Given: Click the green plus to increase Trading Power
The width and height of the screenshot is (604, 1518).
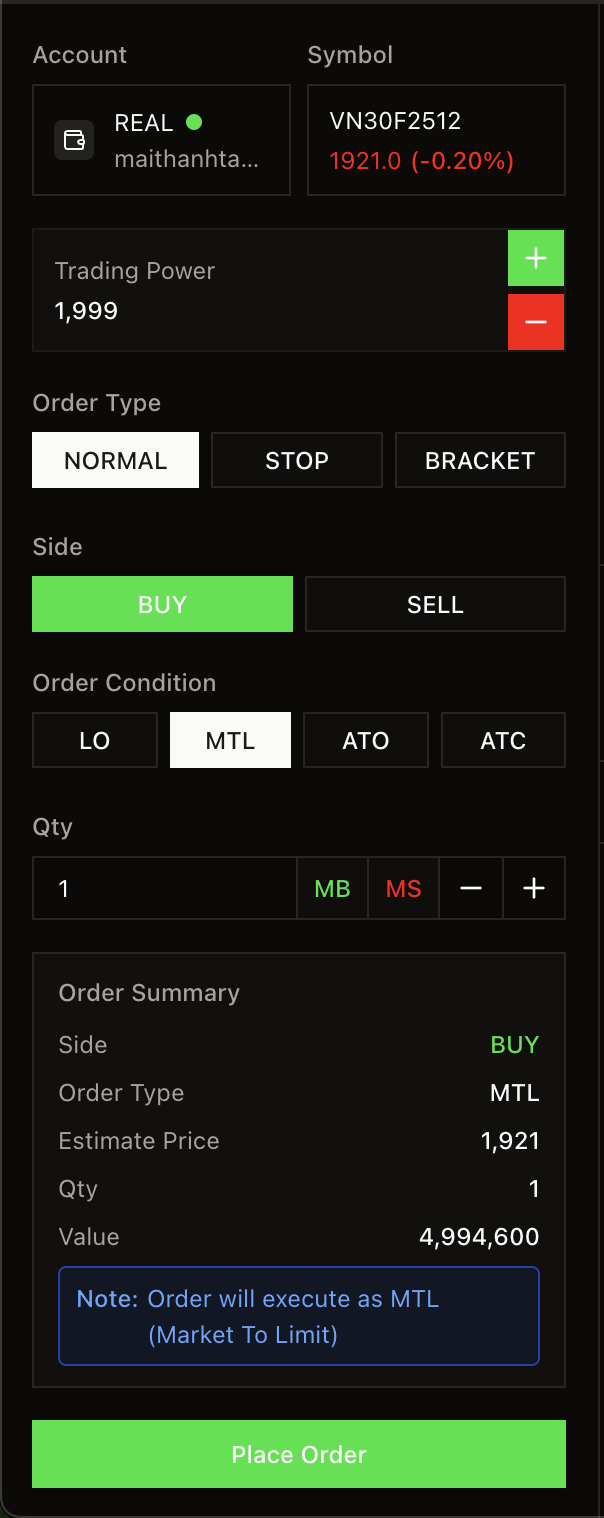Looking at the screenshot, I should click(536, 258).
